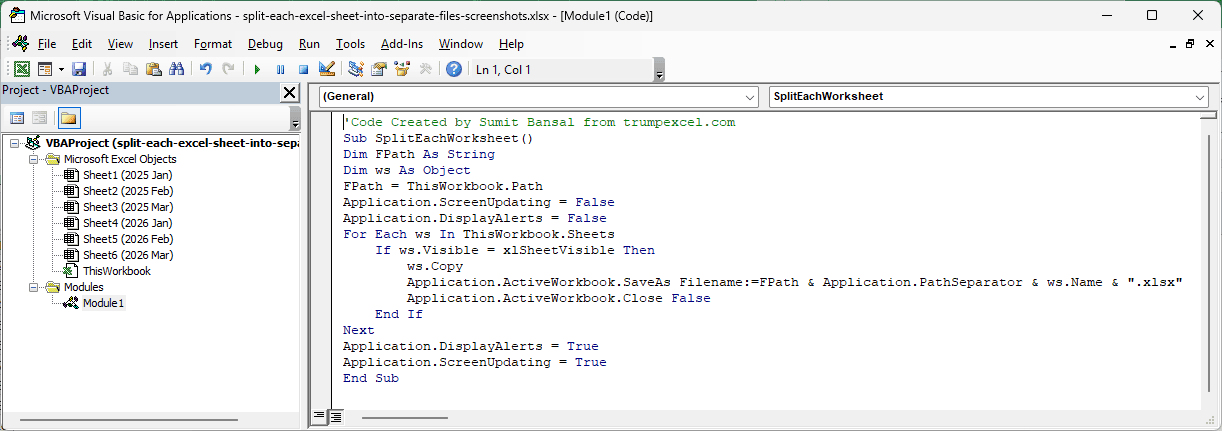Click the Project pane toolbar options arrow
This screenshot has width=1222, height=431.
(294, 119)
